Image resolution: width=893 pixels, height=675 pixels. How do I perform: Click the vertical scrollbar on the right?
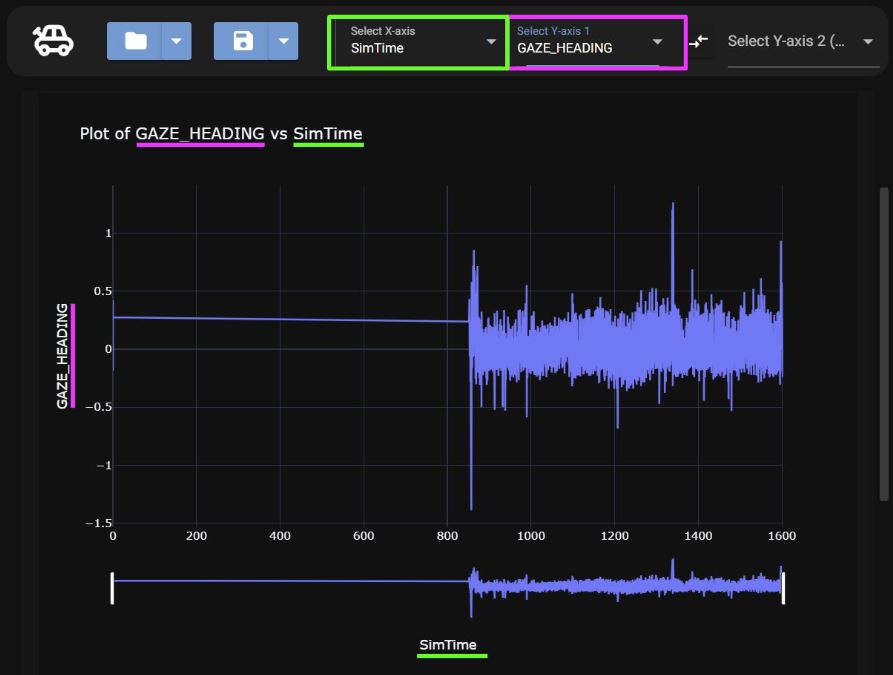[x=884, y=344]
